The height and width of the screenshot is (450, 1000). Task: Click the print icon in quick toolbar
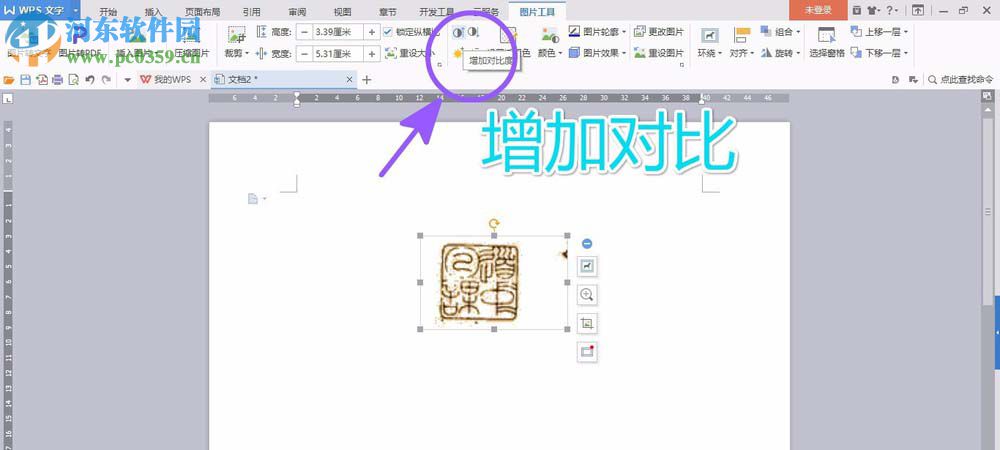click(57, 80)
